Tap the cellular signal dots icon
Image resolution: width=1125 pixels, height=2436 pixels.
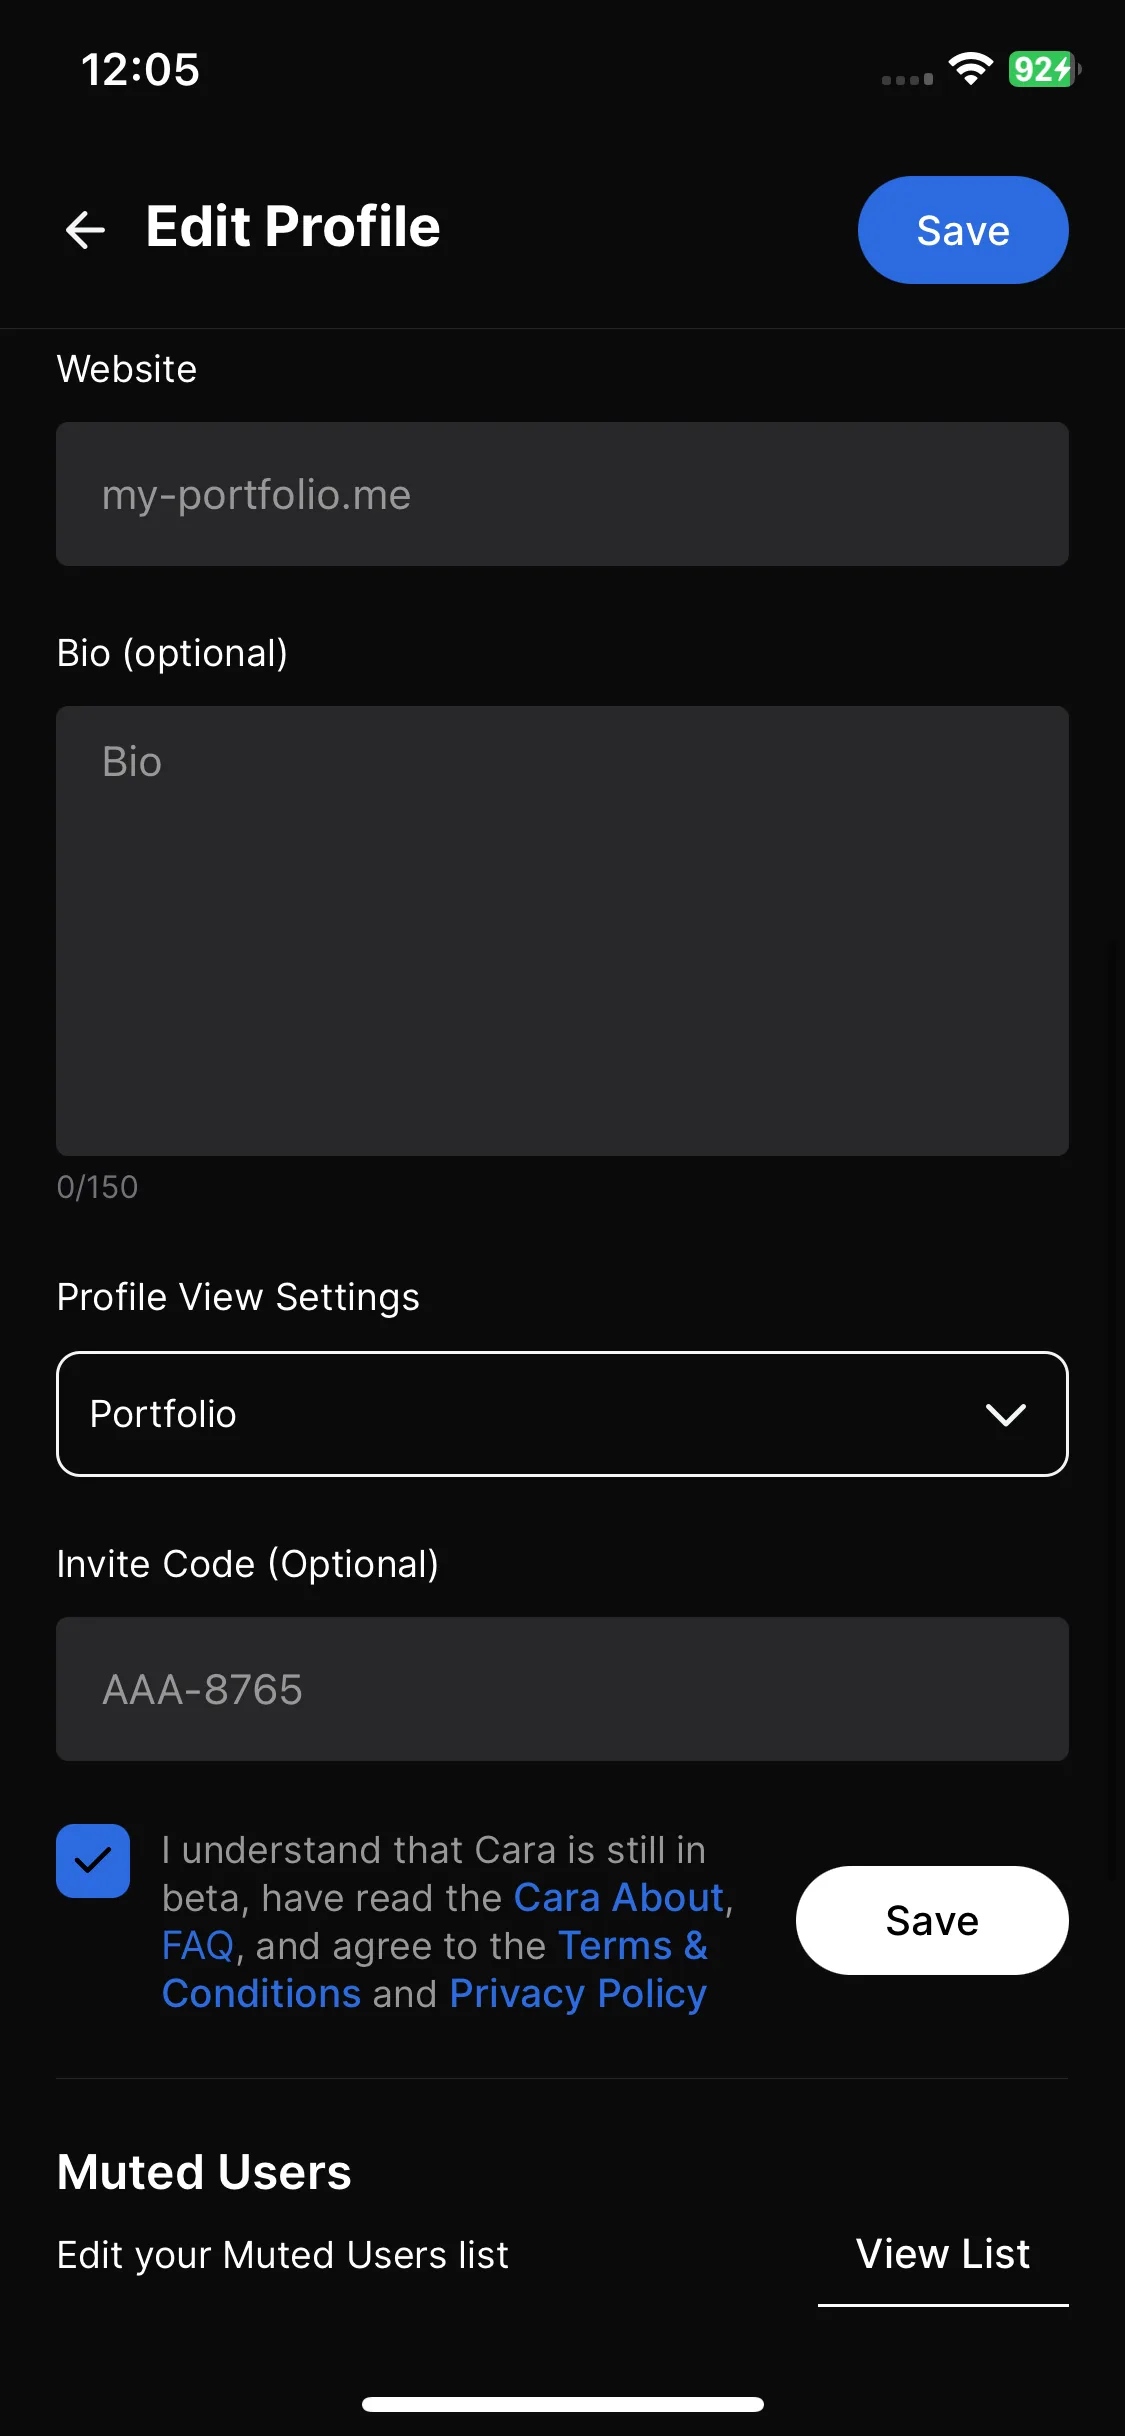907,79
